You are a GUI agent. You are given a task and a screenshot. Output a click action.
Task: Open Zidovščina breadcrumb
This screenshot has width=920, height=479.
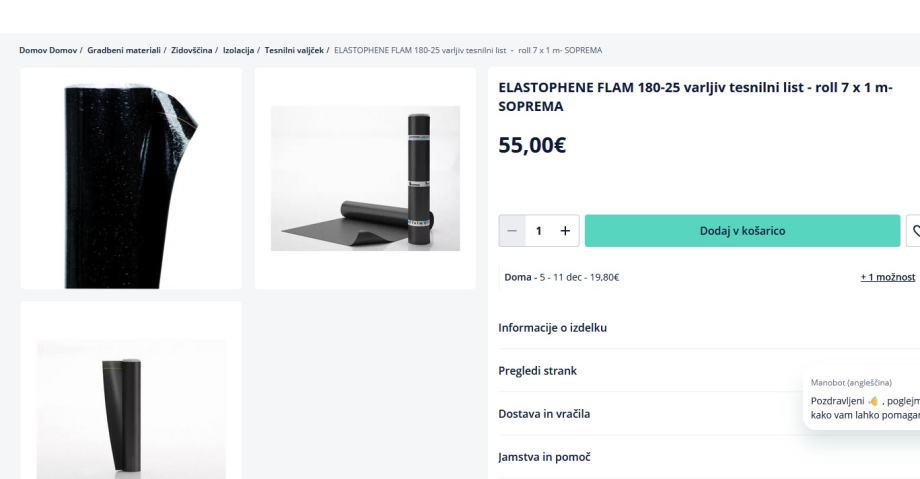coord(191,50)
